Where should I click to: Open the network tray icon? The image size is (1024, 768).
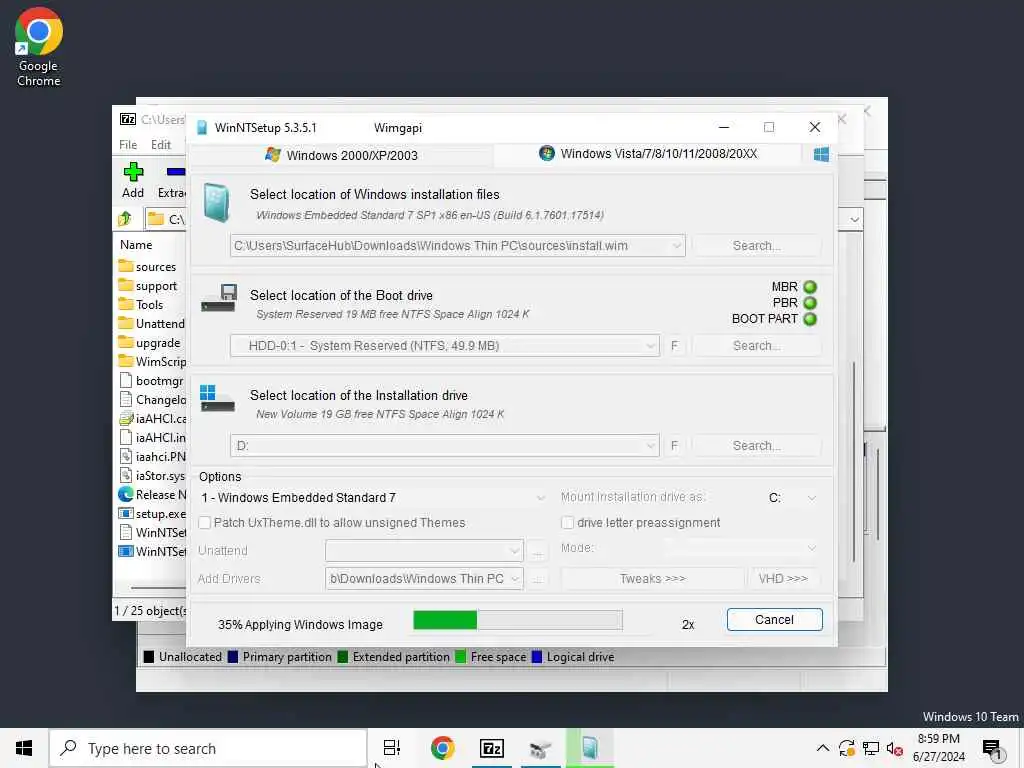click(871, 748)
